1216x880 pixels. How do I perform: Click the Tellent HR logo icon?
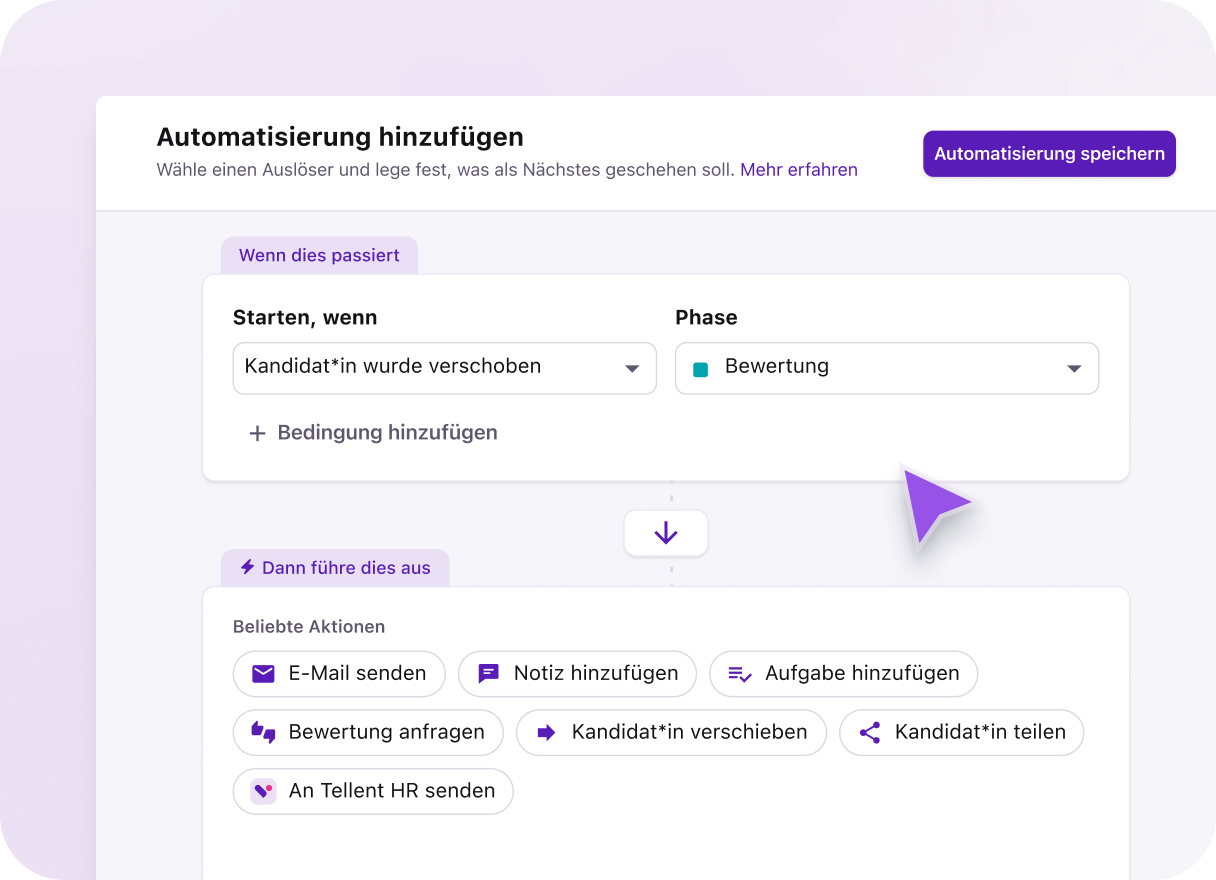pyautogui.click(x=263, y=791)
